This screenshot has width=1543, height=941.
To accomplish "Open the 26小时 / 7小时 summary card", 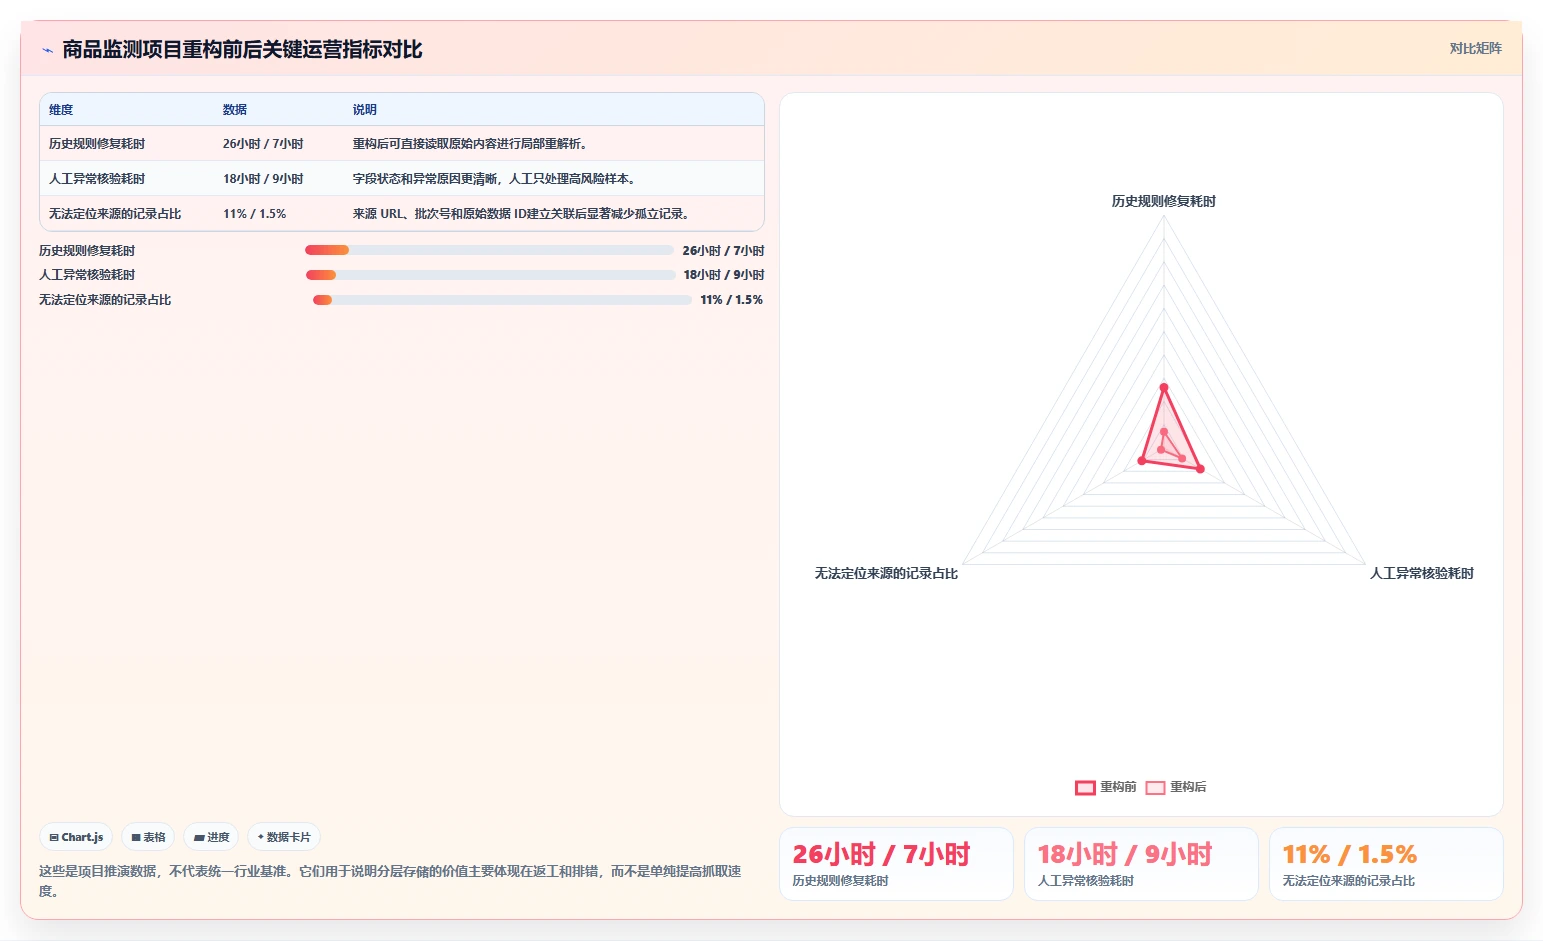I will (x=896, y=864).
